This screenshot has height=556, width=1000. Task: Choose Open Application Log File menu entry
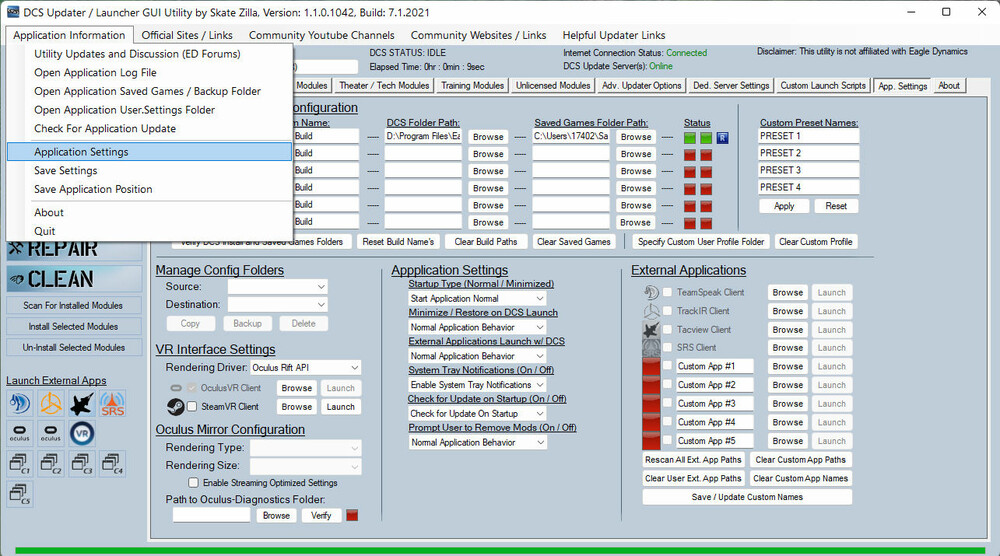click(x=149, y=73)
